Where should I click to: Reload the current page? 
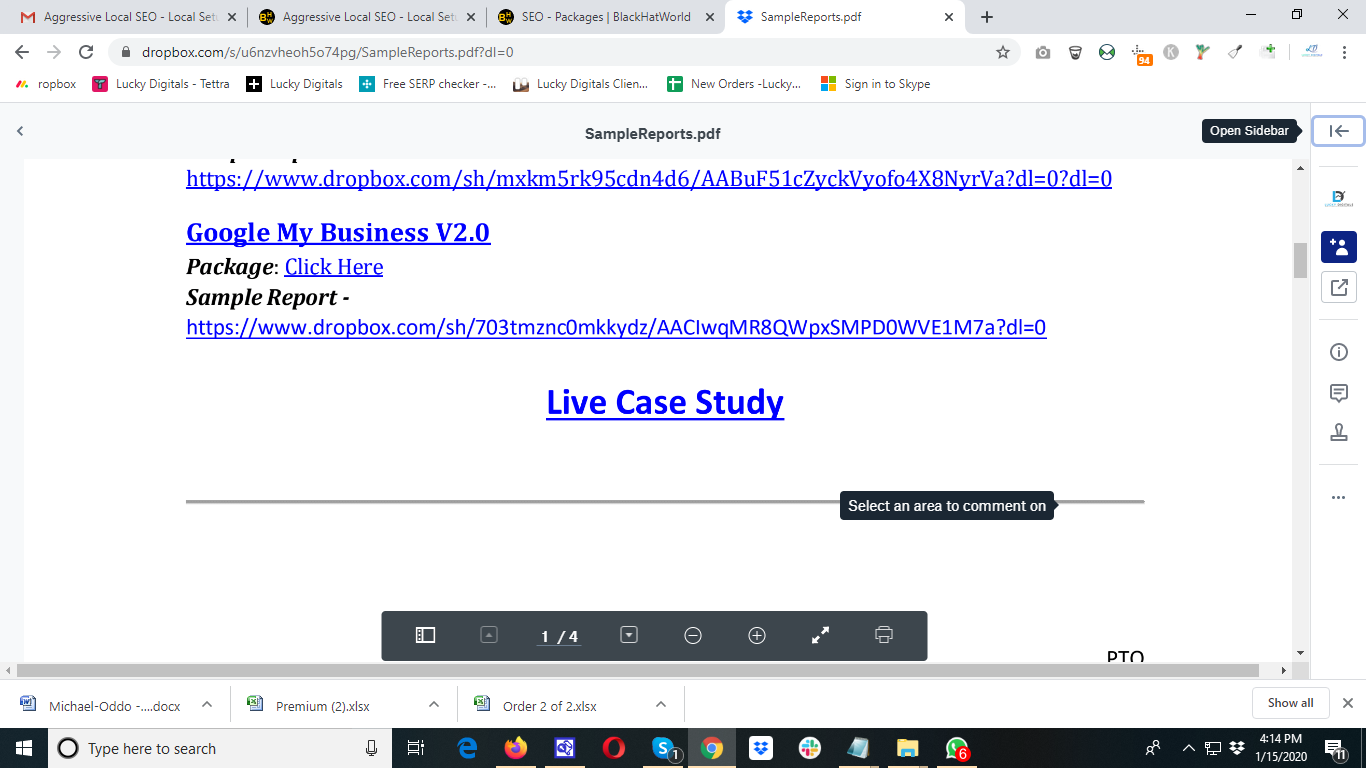[86, 52]
